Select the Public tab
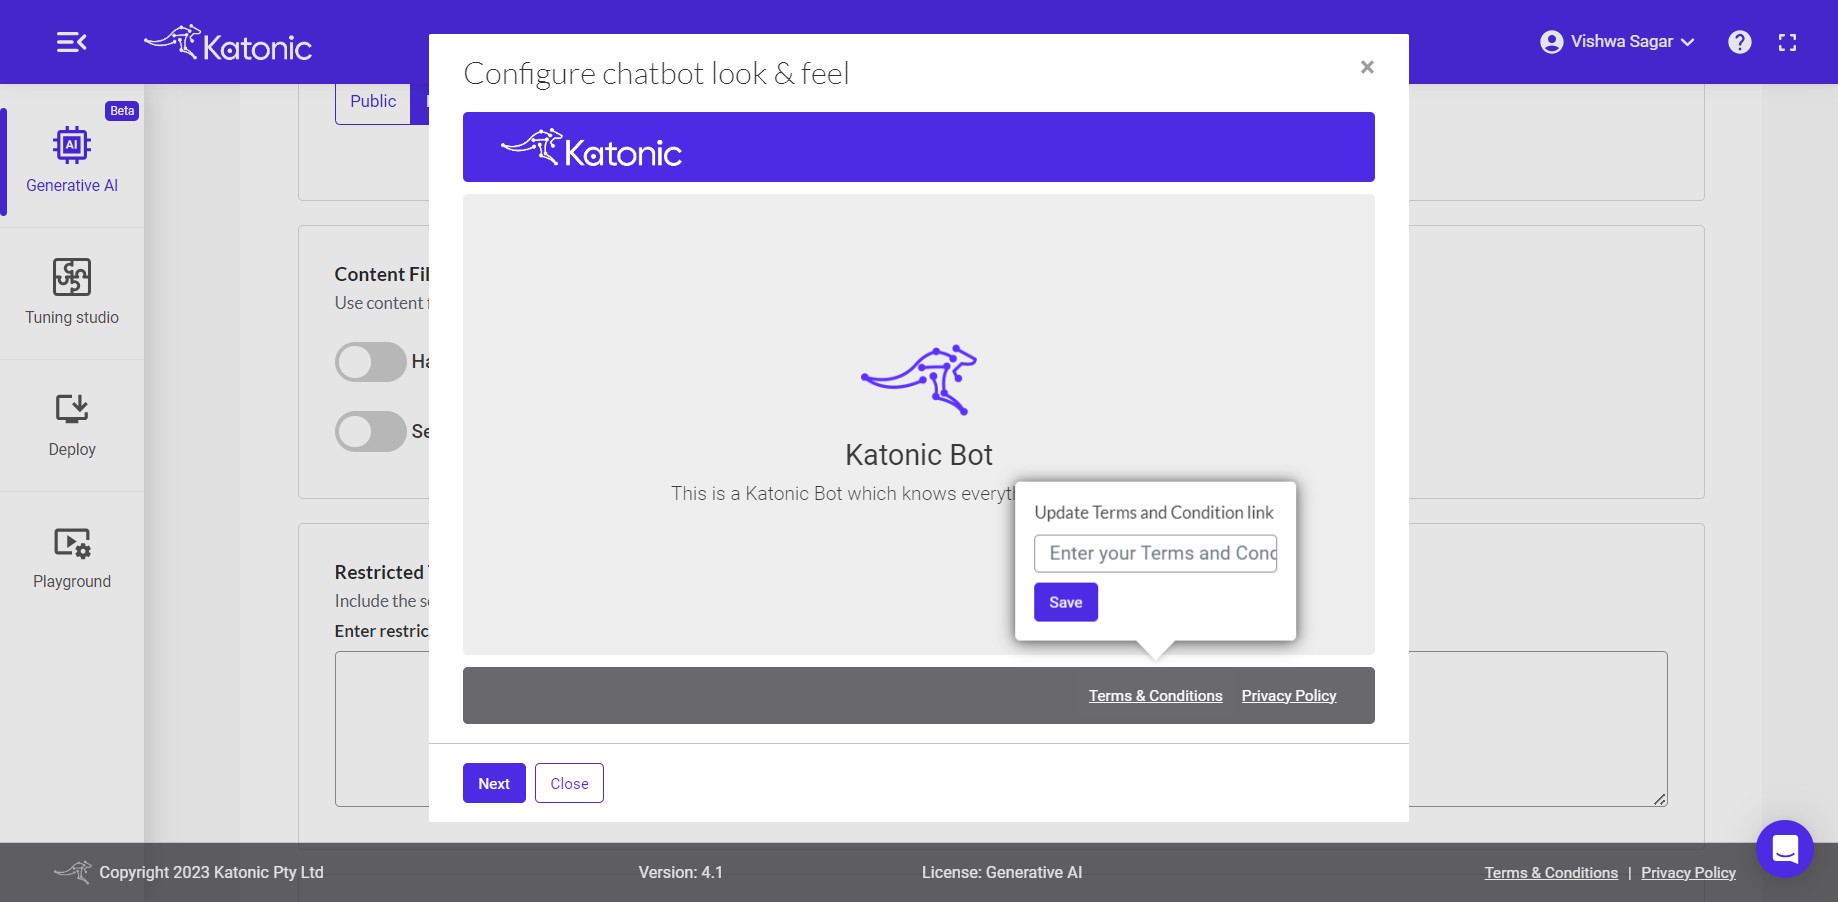1838x902 pixels. (373, 102)
